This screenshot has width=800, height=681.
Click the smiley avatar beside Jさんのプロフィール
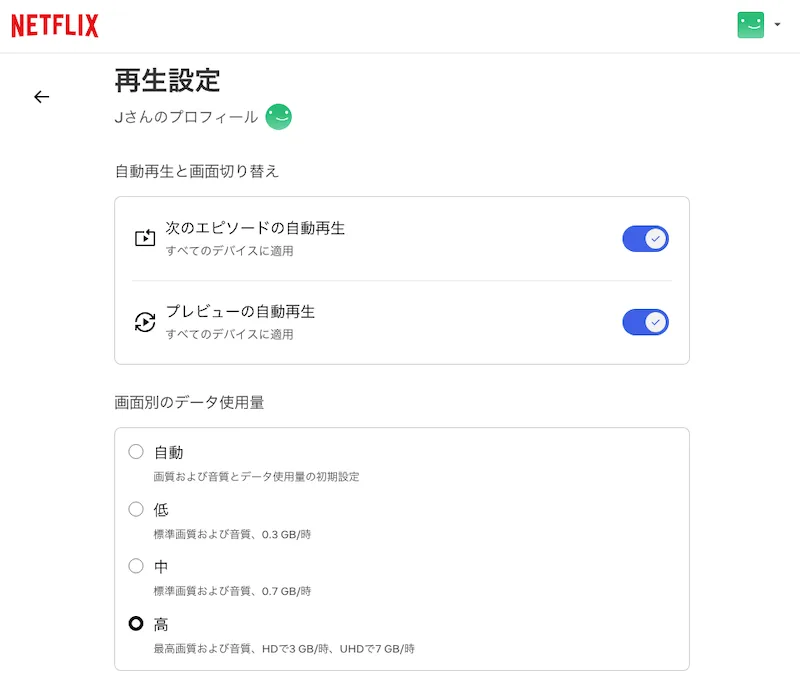pos(279,117)
